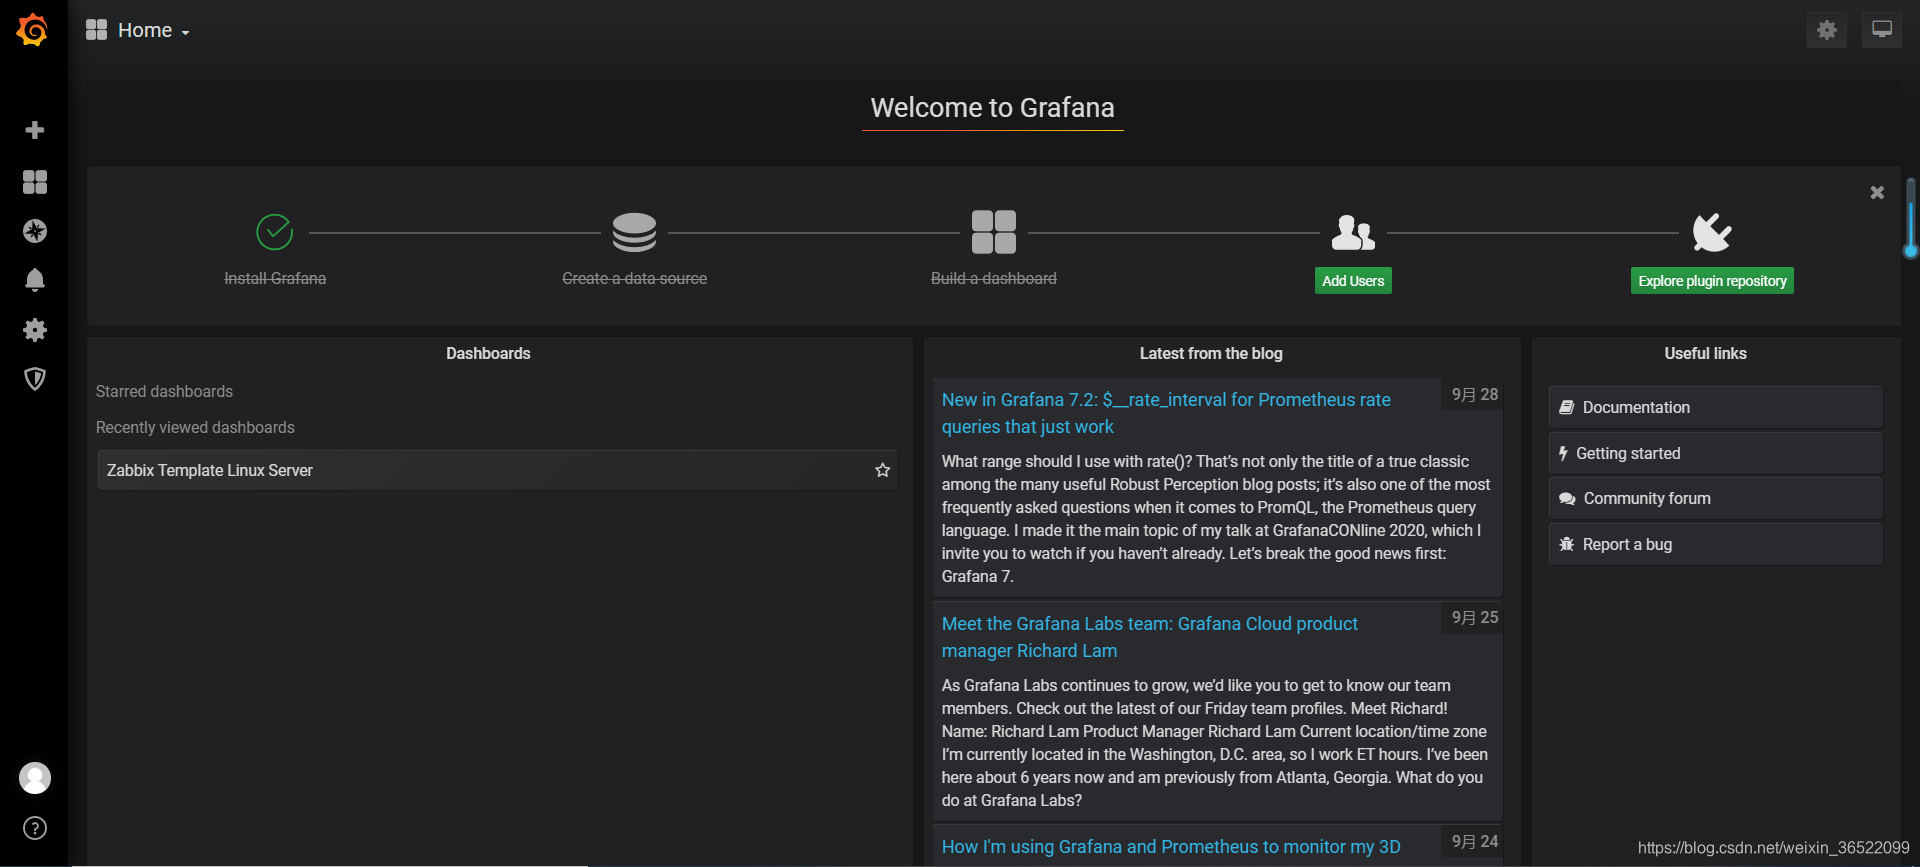Open dashboard settings gear at top right
This screenshot has width=1920, height=867.
click(1827, 30)
